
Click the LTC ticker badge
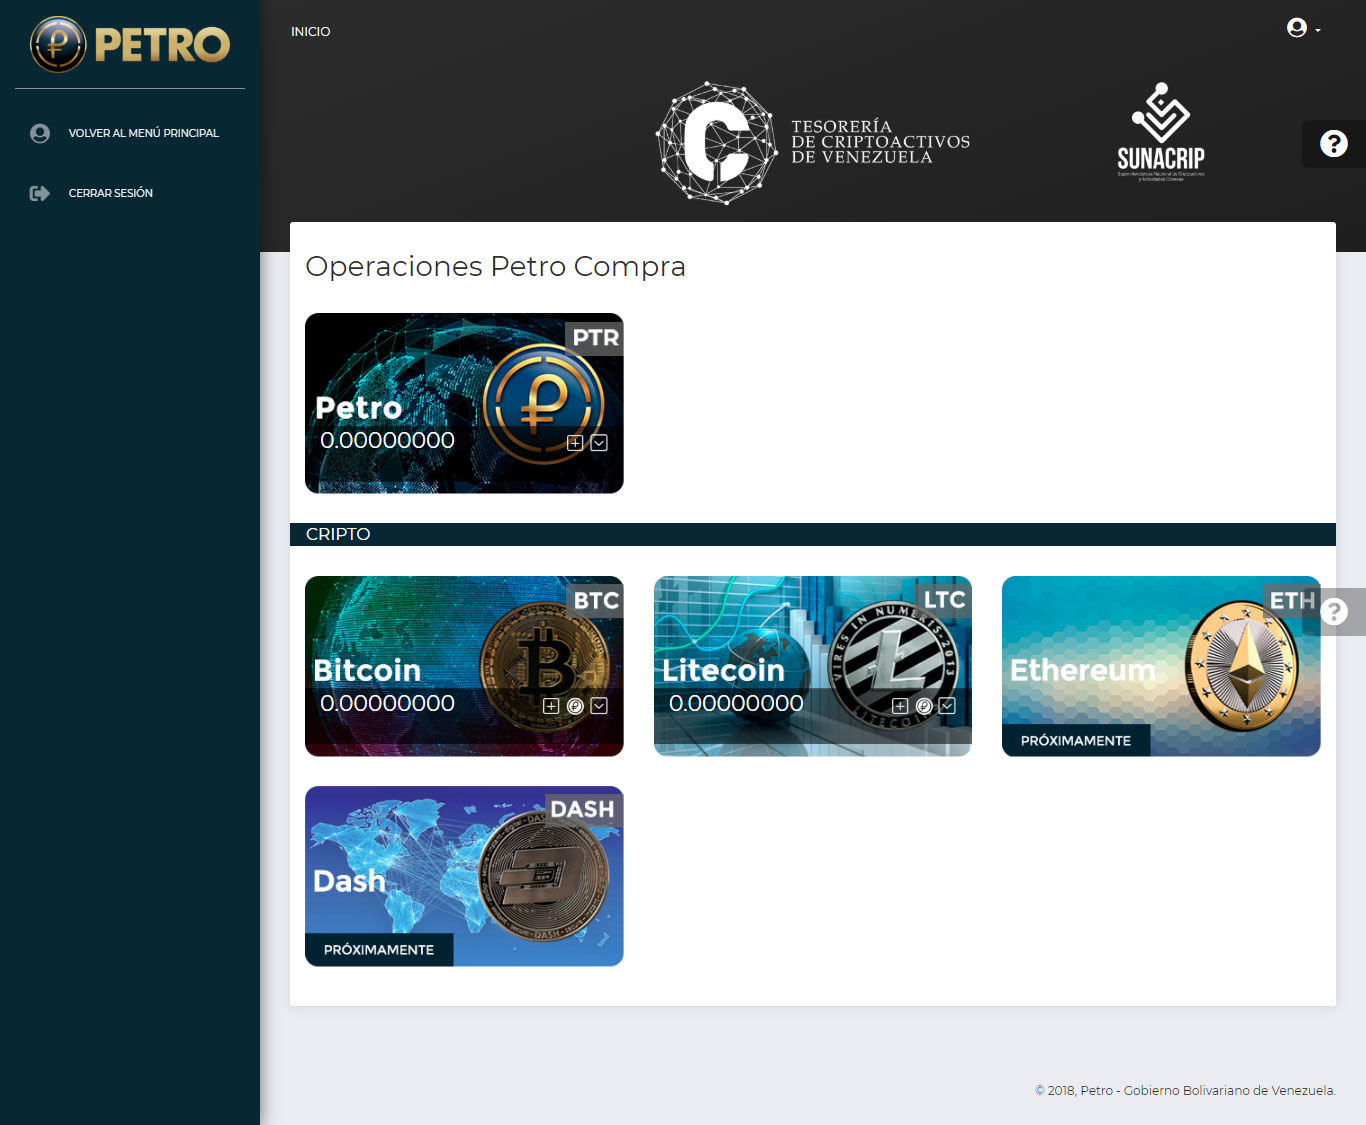click(944, 600)
